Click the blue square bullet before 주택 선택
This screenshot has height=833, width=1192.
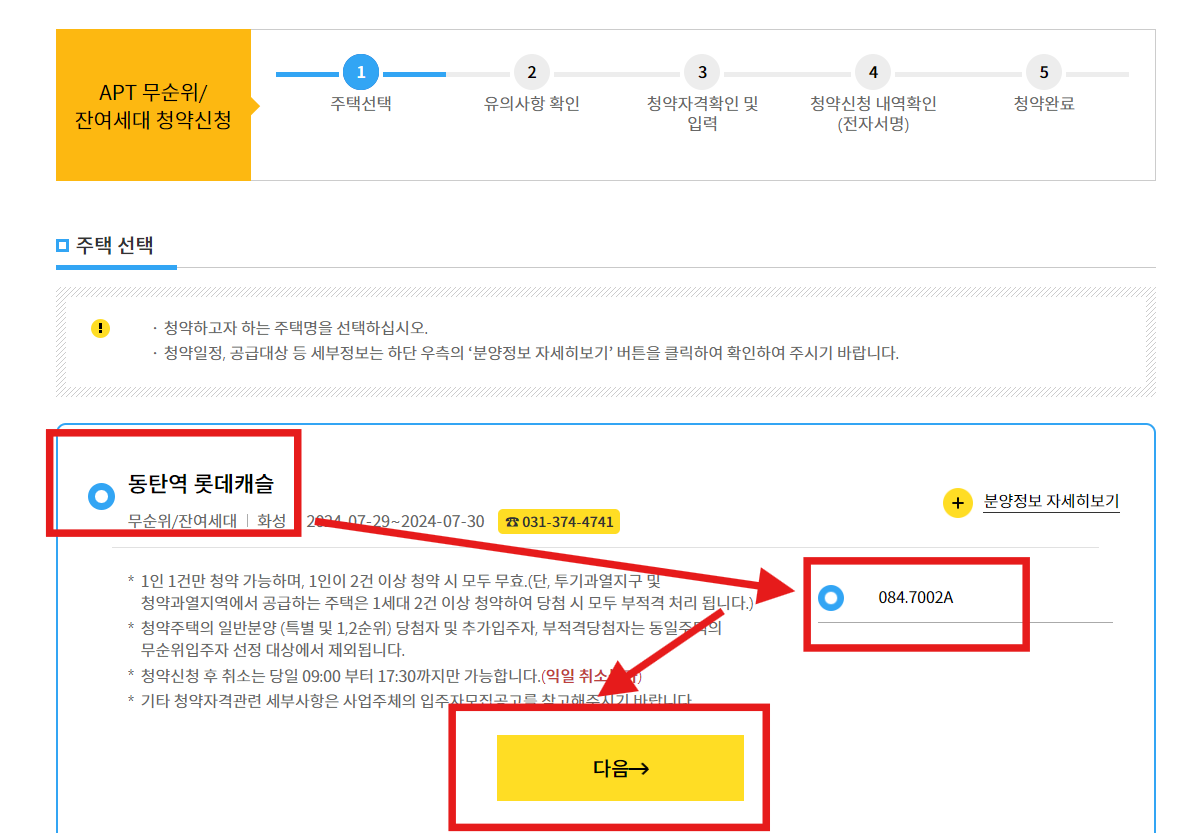pyautogui.click(x=62, y=245)
